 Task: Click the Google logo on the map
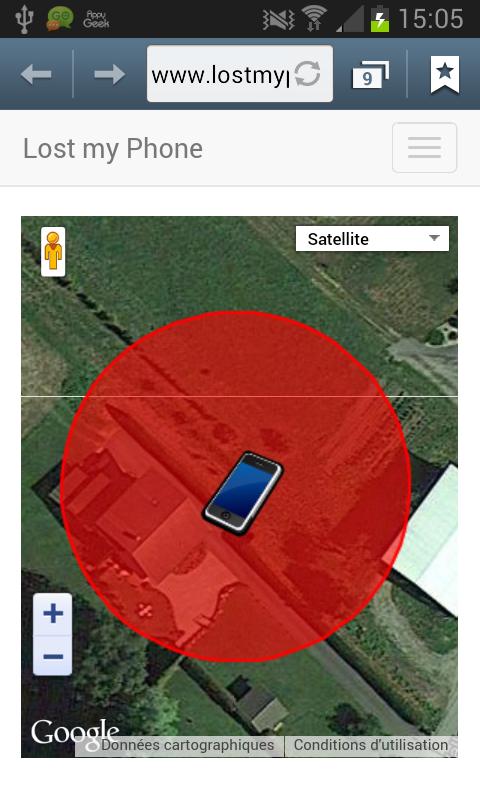pos(75,733)
